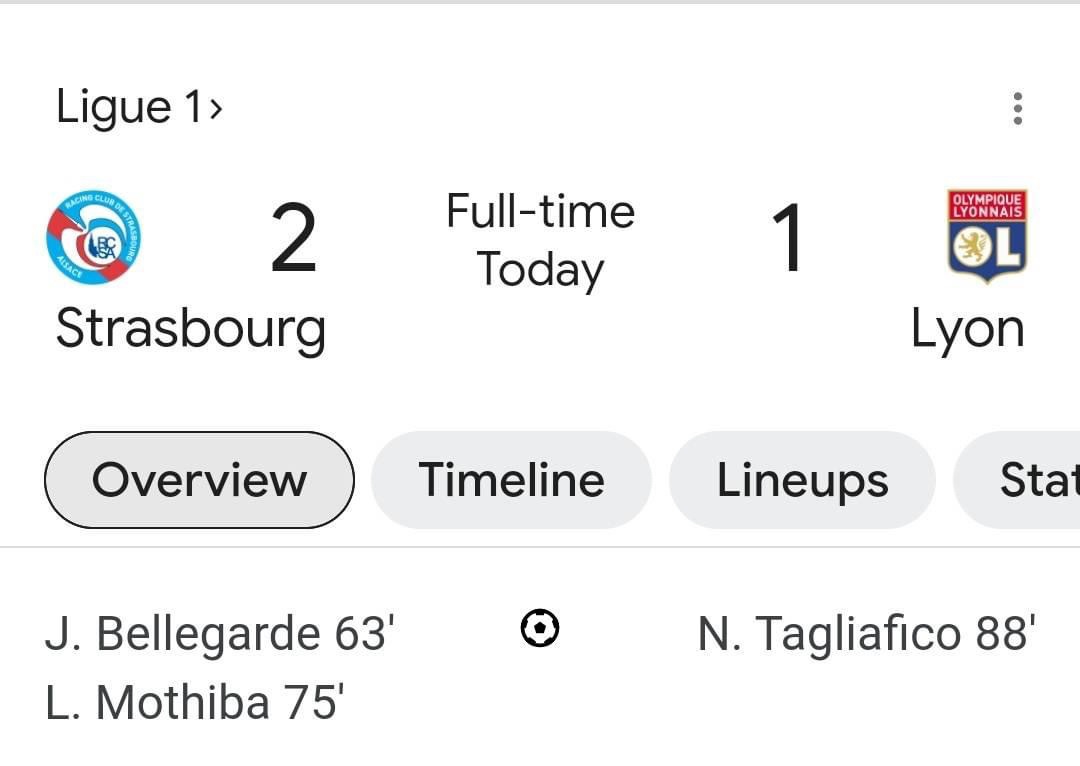This screenshot has height=766, width=1080.
Task: Click the Strasbourg club crest logo
Action: pyautogui.click(x=93, y=236)
